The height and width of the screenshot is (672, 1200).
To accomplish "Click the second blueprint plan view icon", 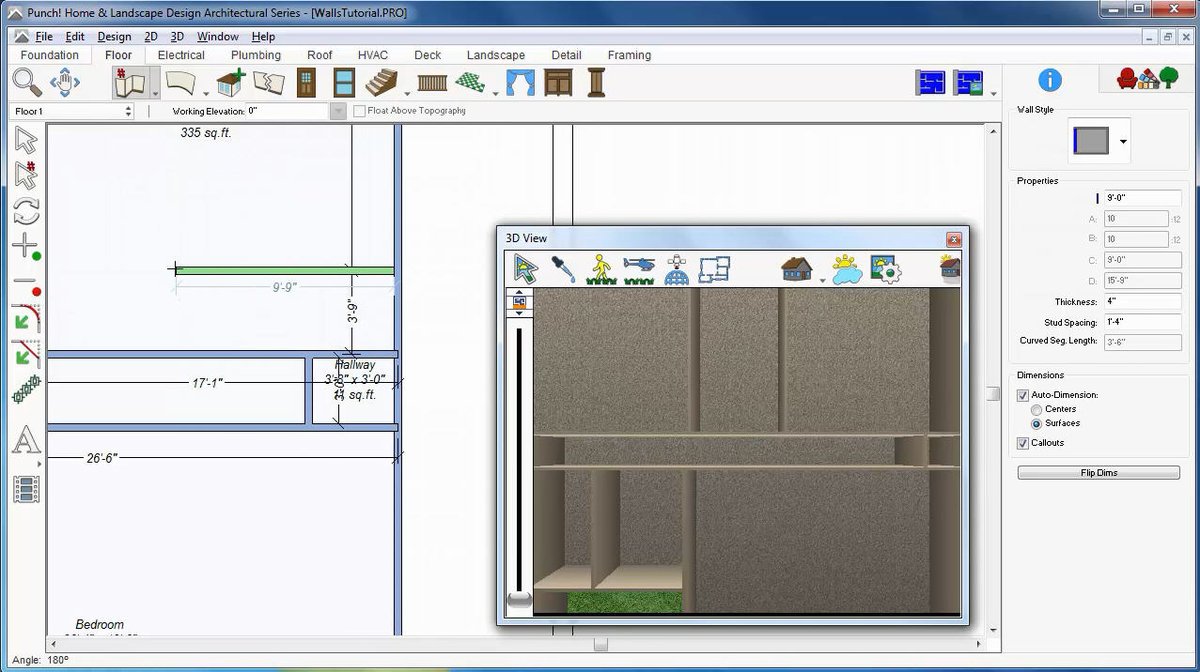I will point(968,82).
